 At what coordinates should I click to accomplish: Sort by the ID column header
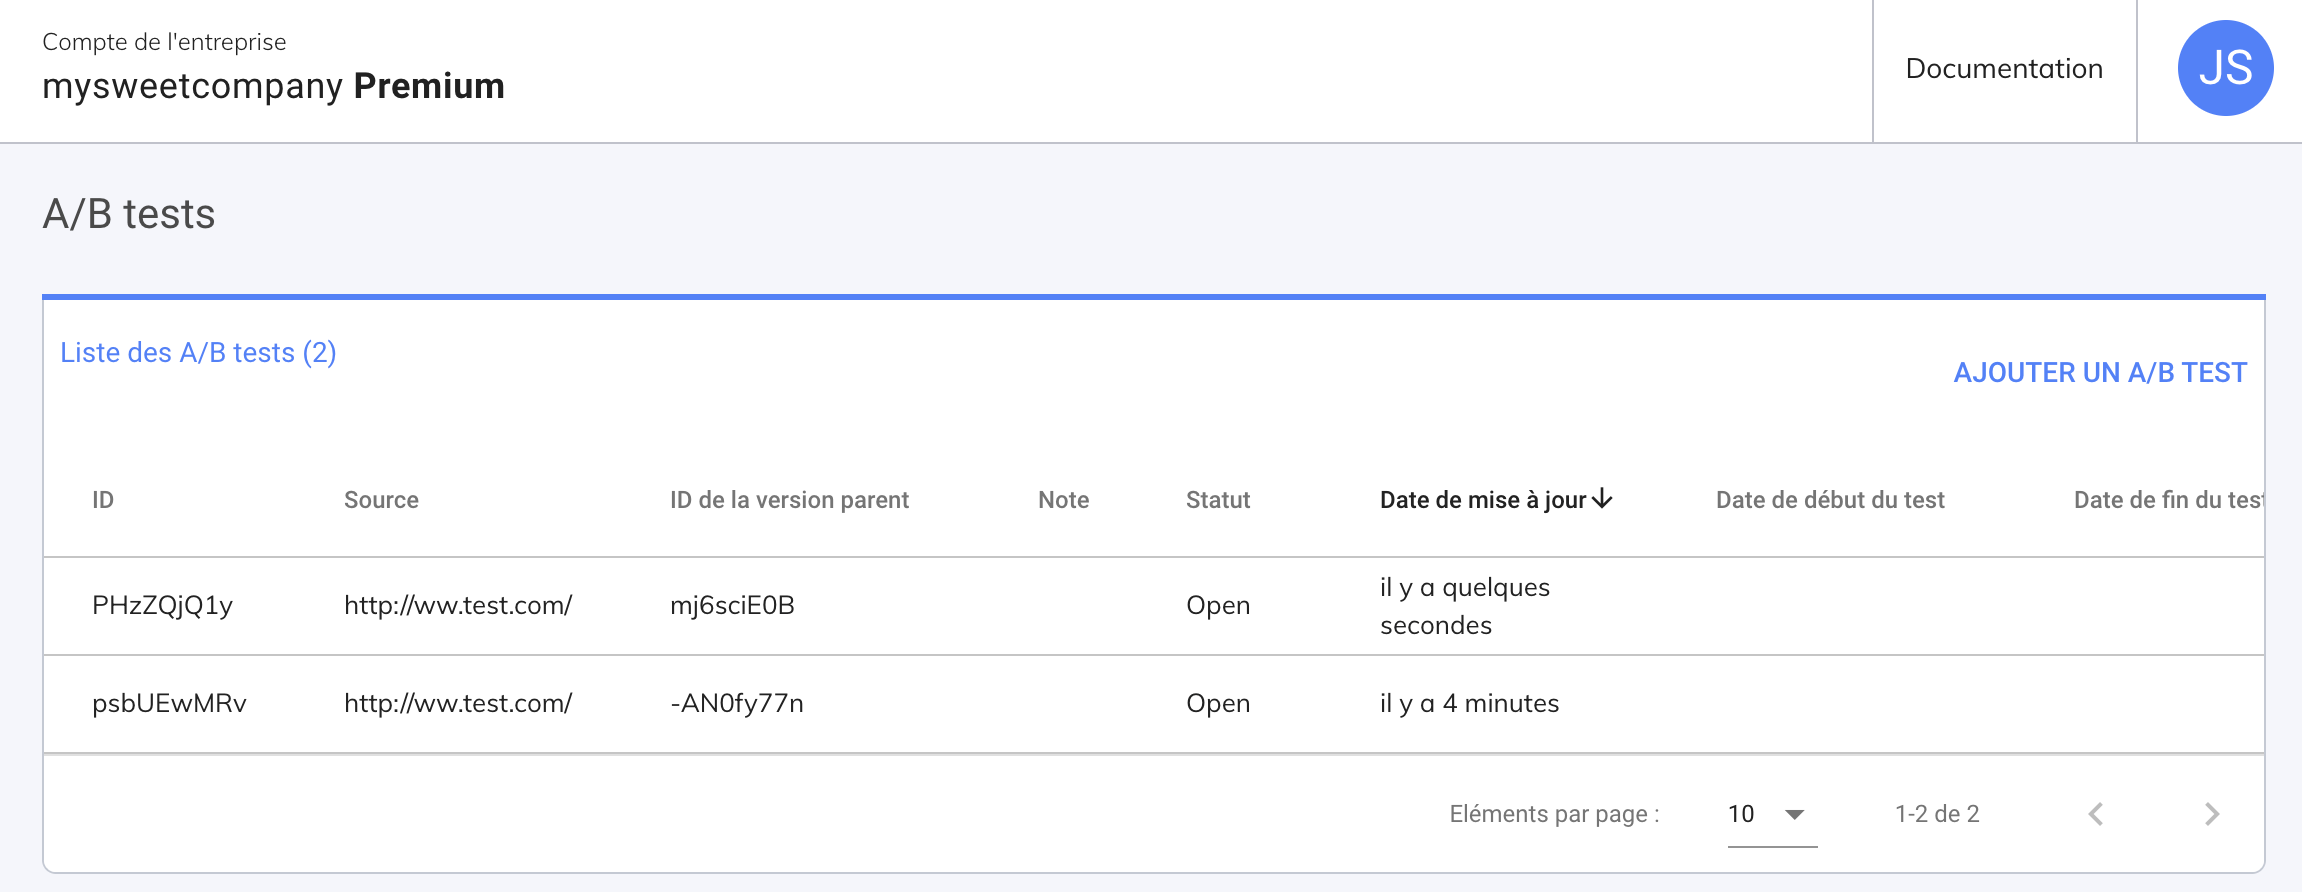pyautogui.click(x=103, y=500)
